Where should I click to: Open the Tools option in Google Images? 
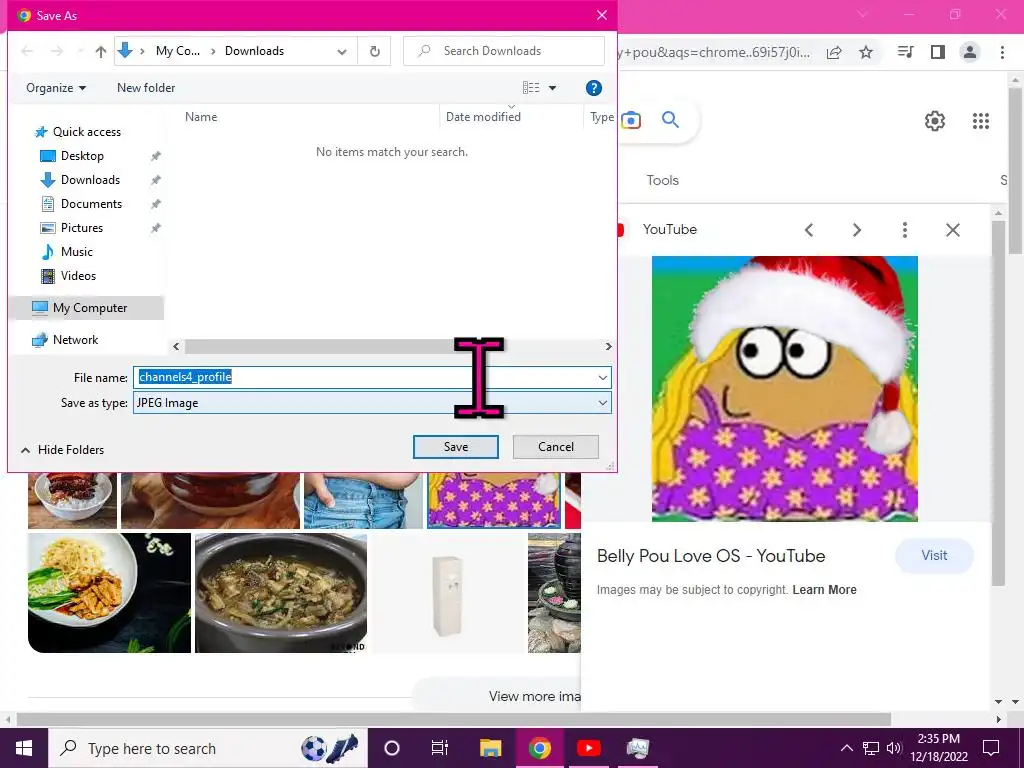point(662,180)
